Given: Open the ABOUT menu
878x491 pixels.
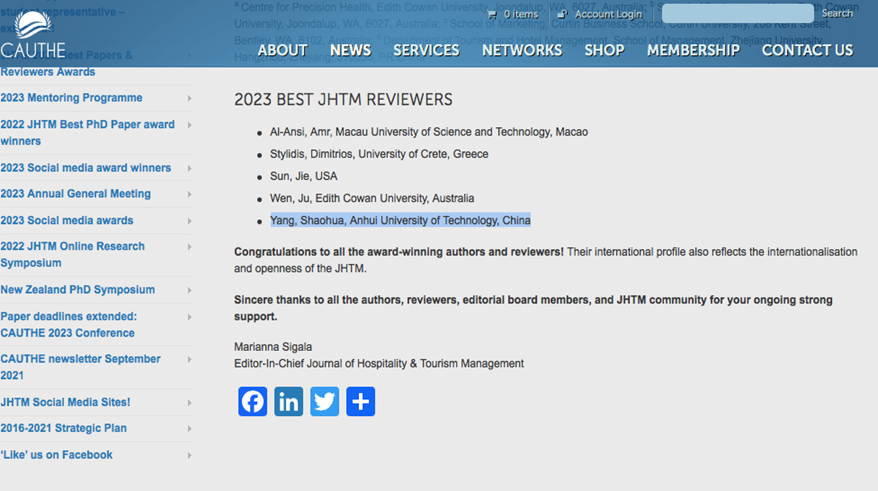Looking at the screenshot, I should [282, 50].
